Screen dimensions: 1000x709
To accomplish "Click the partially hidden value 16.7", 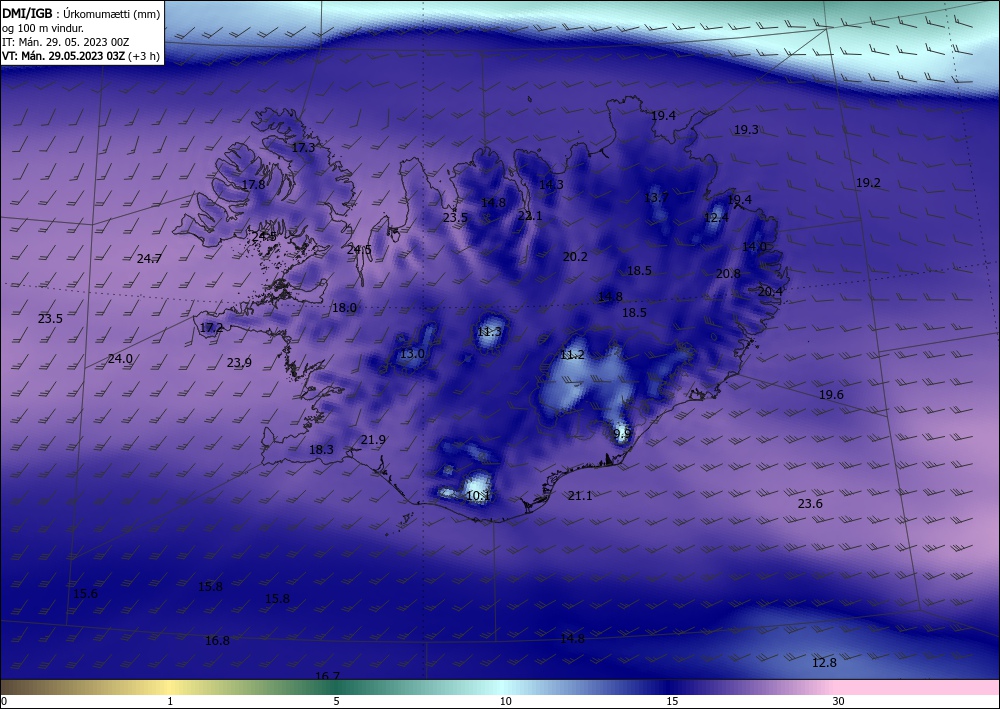I will pyautogui.click(x=328, y=675).
